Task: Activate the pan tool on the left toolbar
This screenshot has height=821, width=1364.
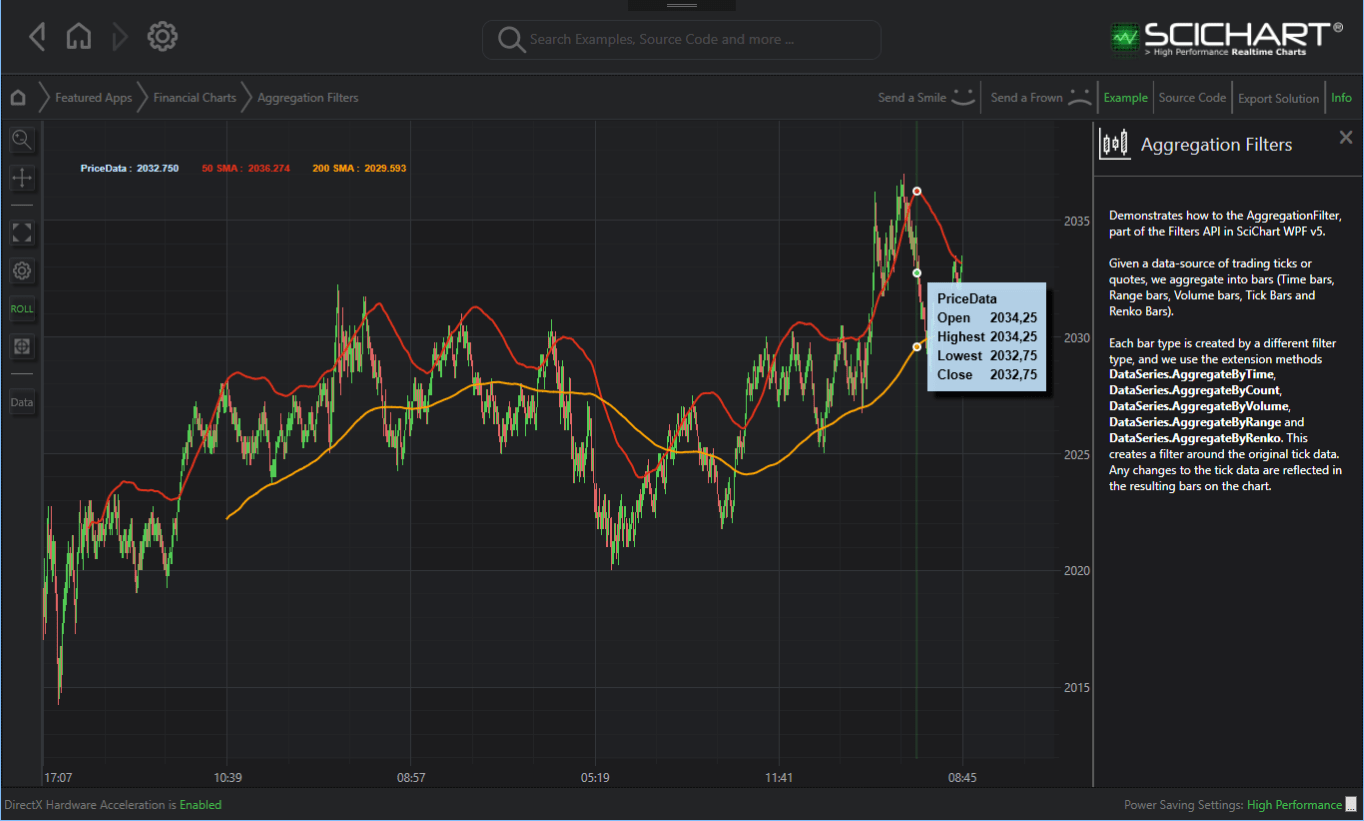Action: click(22, 178)
